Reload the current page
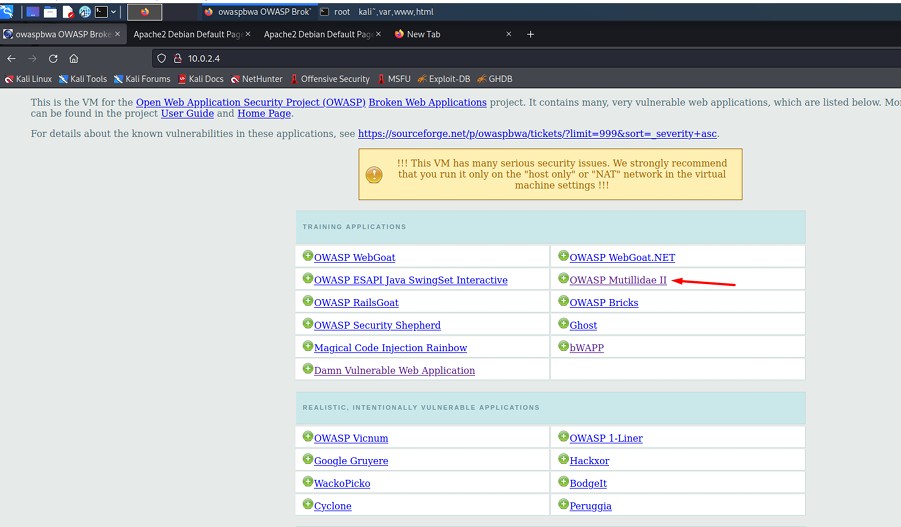This screenshot has width=901, height=527. [x=53, y=59]
